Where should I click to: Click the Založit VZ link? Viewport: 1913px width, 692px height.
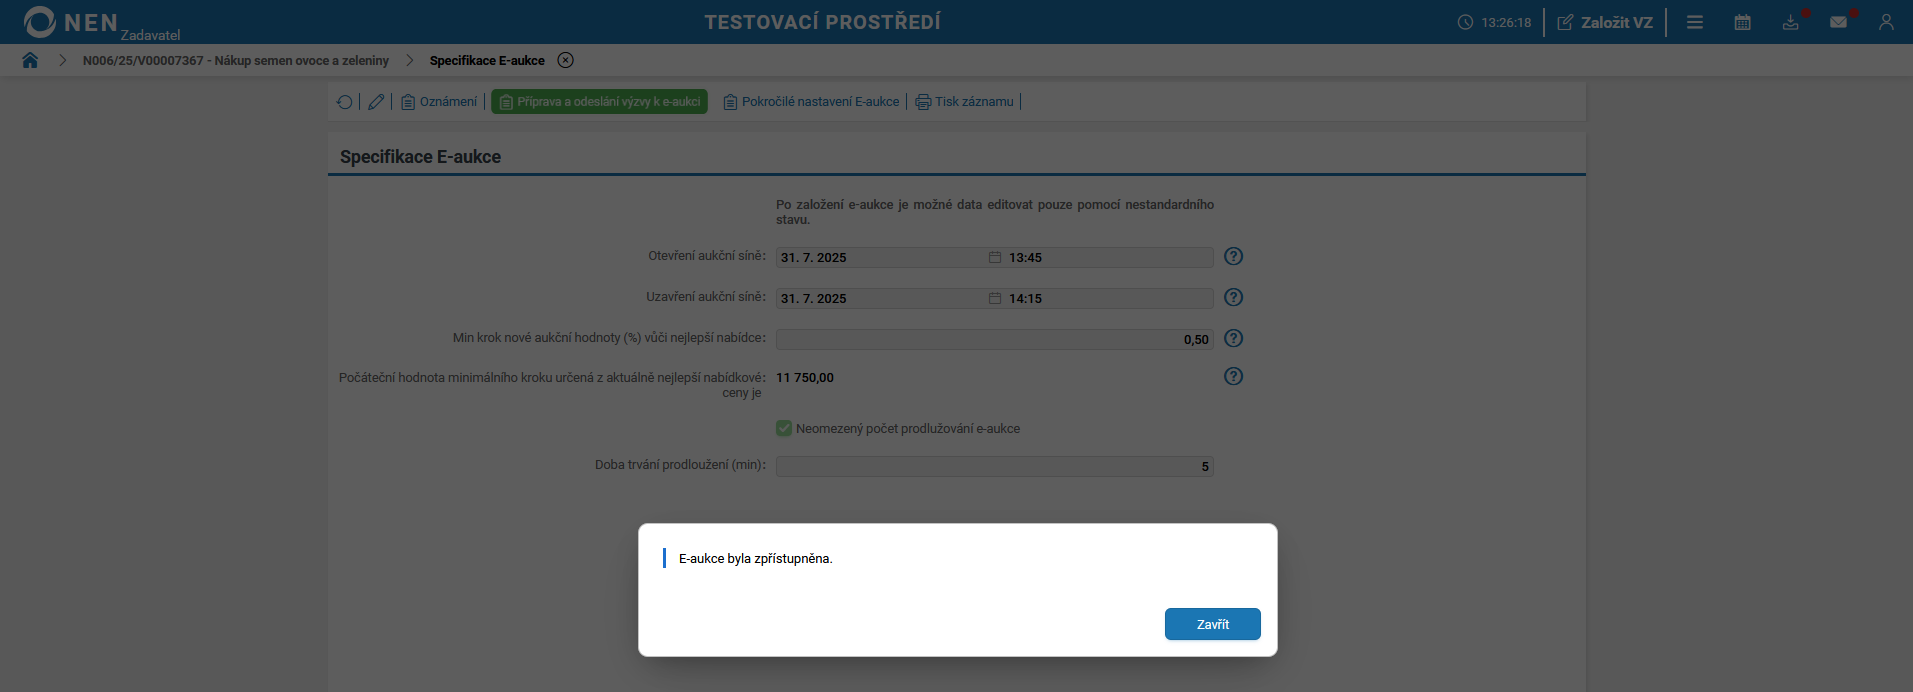[x=1605, y=22]
